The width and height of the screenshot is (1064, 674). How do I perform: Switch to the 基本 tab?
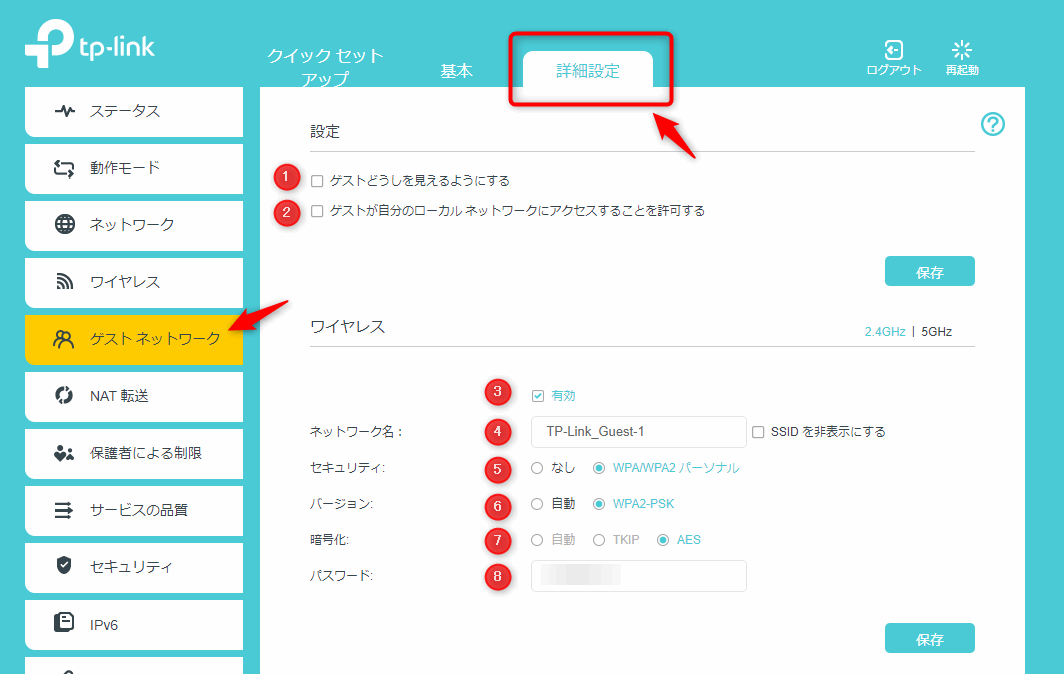click(x=456, y=71)
